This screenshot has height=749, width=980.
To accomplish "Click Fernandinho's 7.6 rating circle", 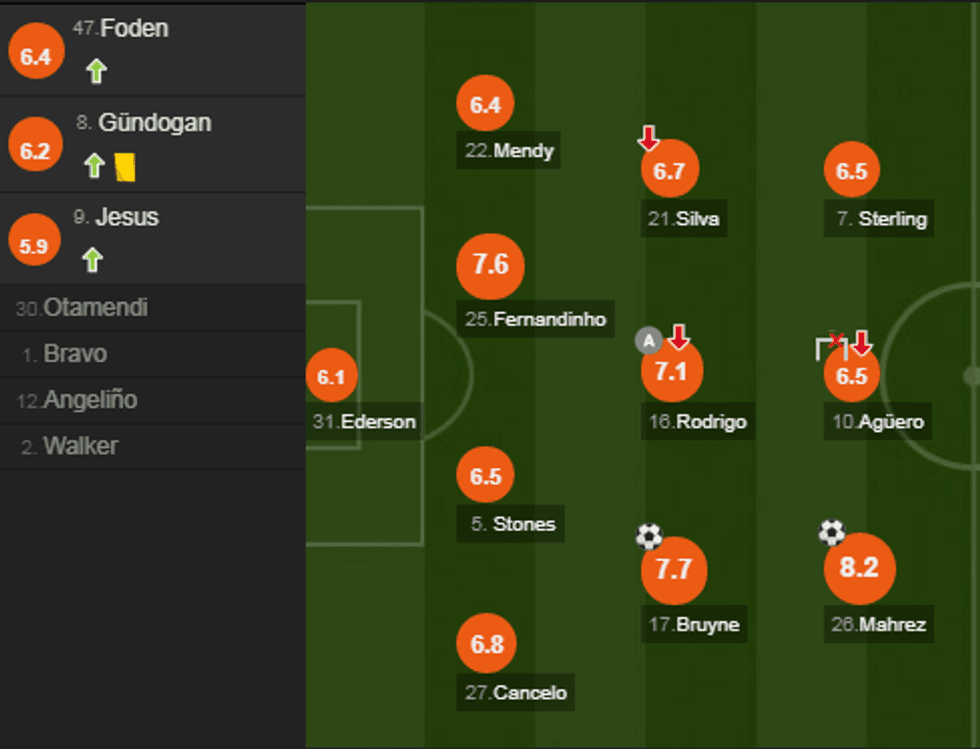I will [490, 266].
